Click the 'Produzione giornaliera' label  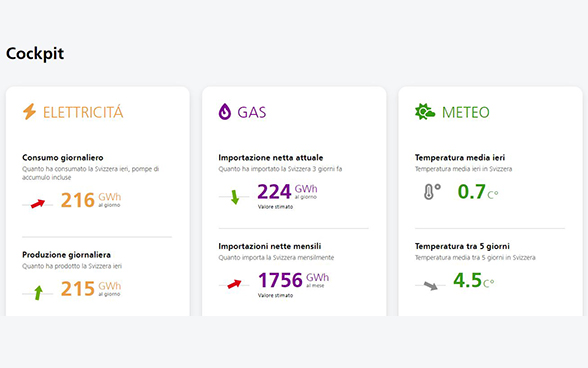pyautogui.click(x=66, y=255)
